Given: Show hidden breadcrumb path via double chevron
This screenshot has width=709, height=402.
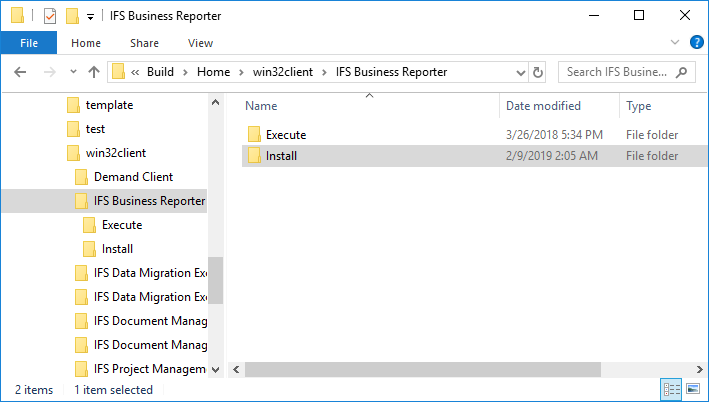Looking at the screenshot, I should coord(135,72).
